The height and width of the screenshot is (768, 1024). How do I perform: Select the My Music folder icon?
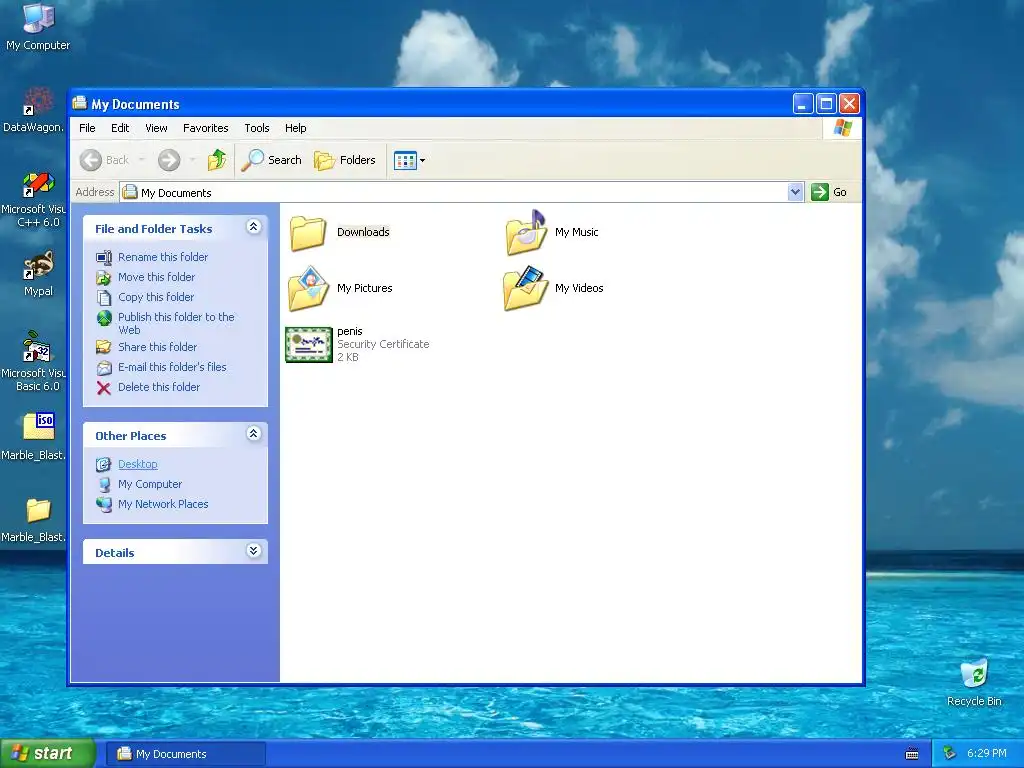(x=526, y=232)
